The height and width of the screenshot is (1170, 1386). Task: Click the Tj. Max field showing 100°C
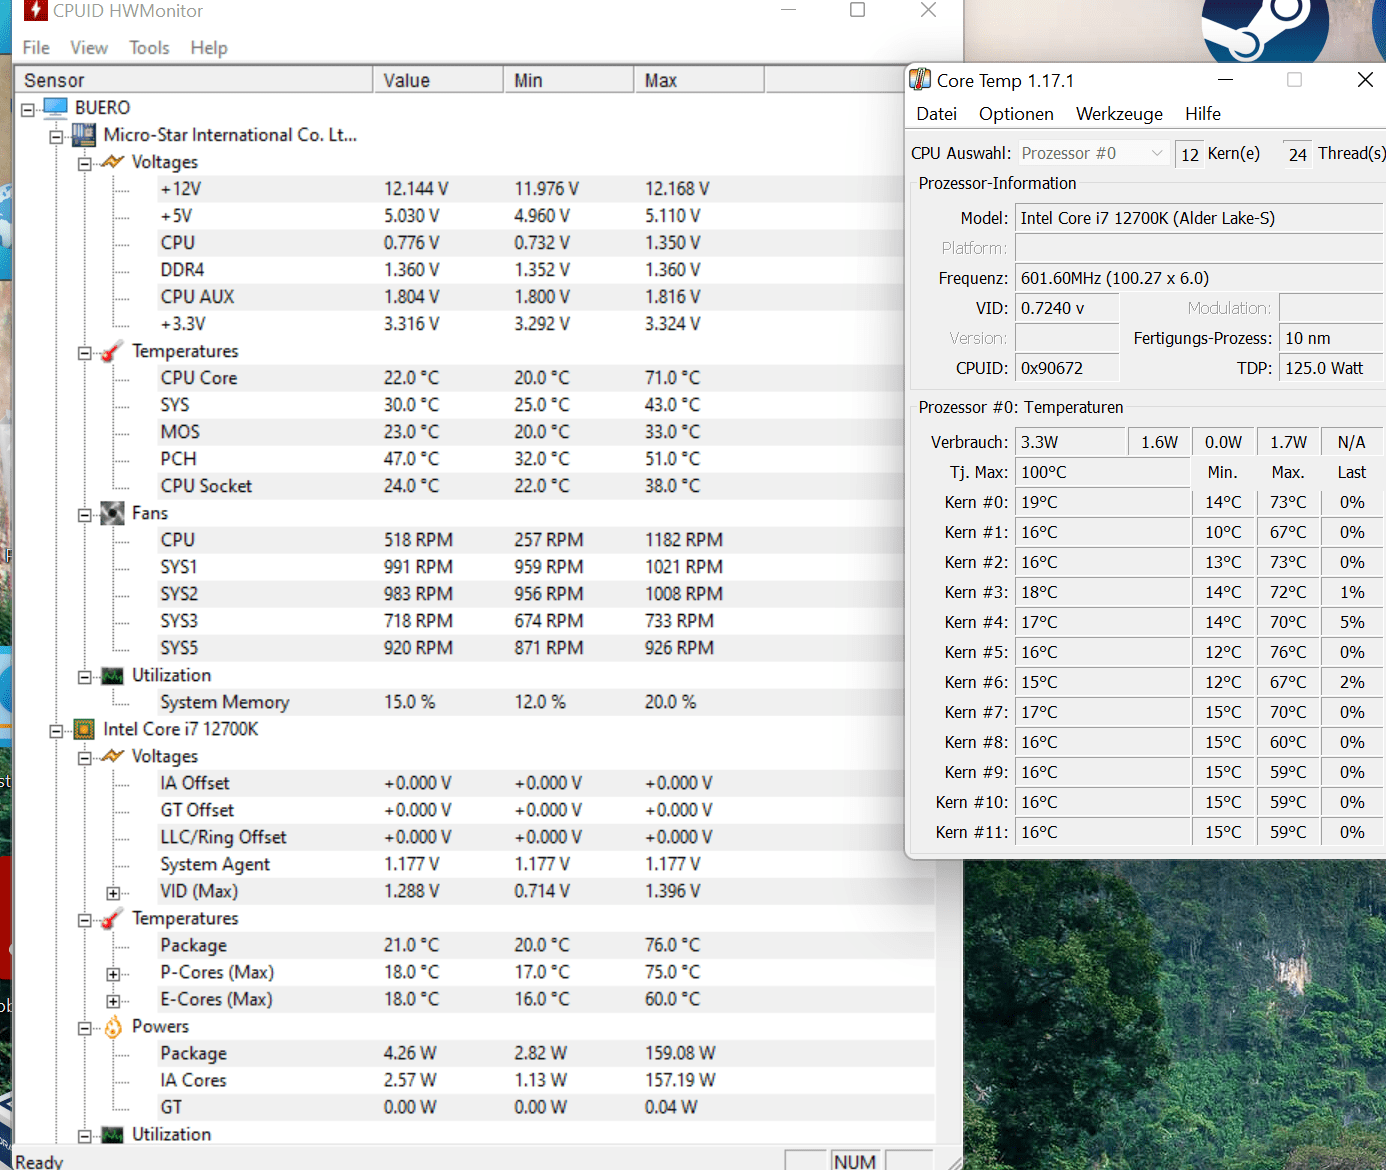1103,472
